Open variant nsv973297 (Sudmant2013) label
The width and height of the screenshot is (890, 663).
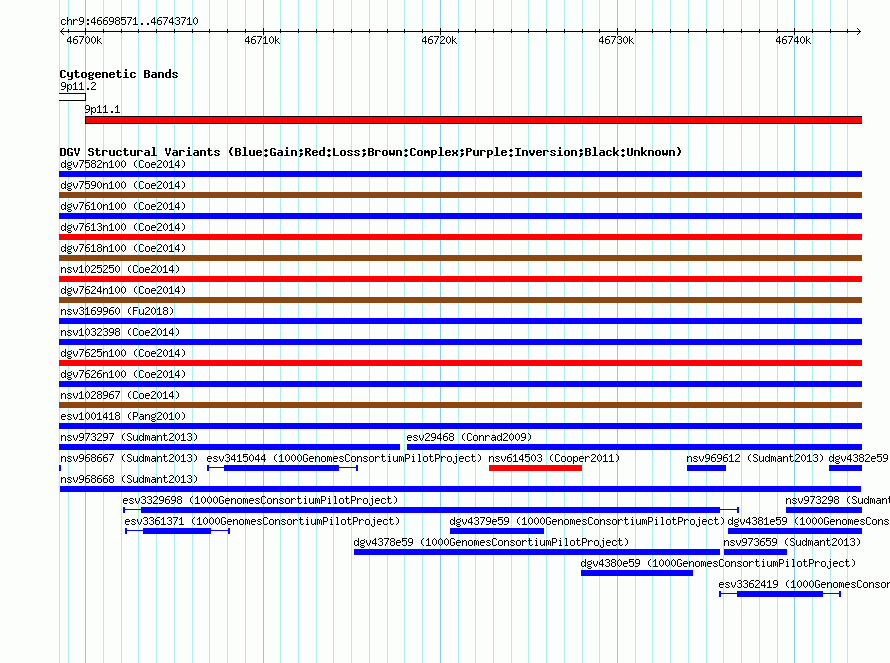pyautogui.click(x=129, y=437)
